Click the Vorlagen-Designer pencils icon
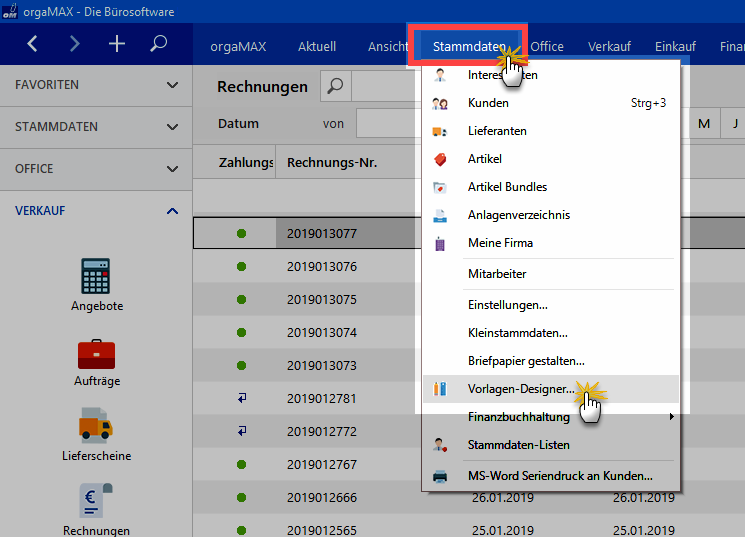 (x=440, y=389)
